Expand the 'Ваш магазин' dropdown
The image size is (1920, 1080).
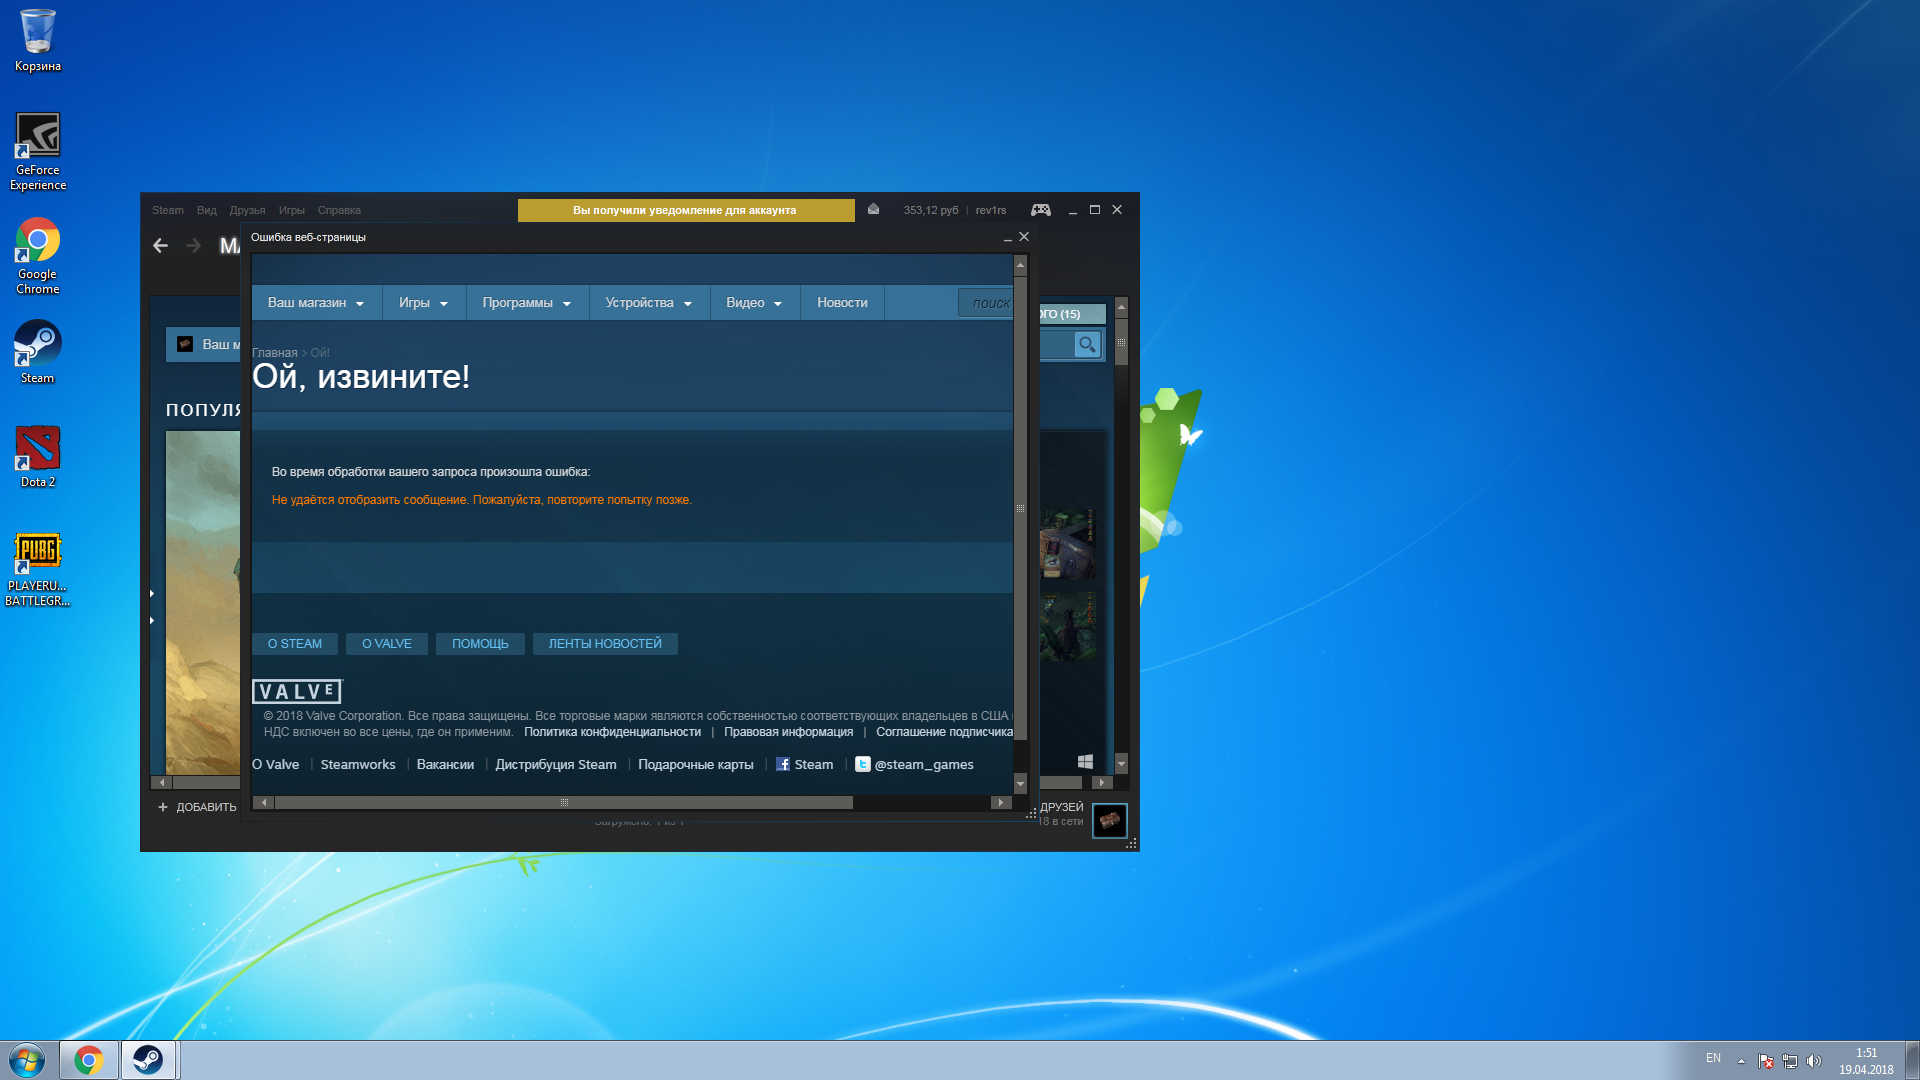click(316, 303)
